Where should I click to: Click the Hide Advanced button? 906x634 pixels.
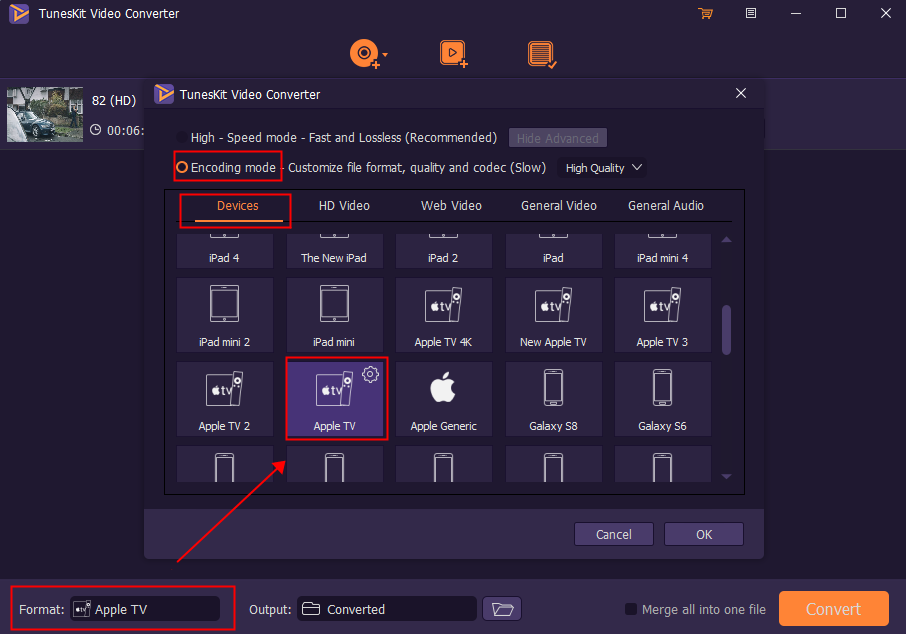558,138
